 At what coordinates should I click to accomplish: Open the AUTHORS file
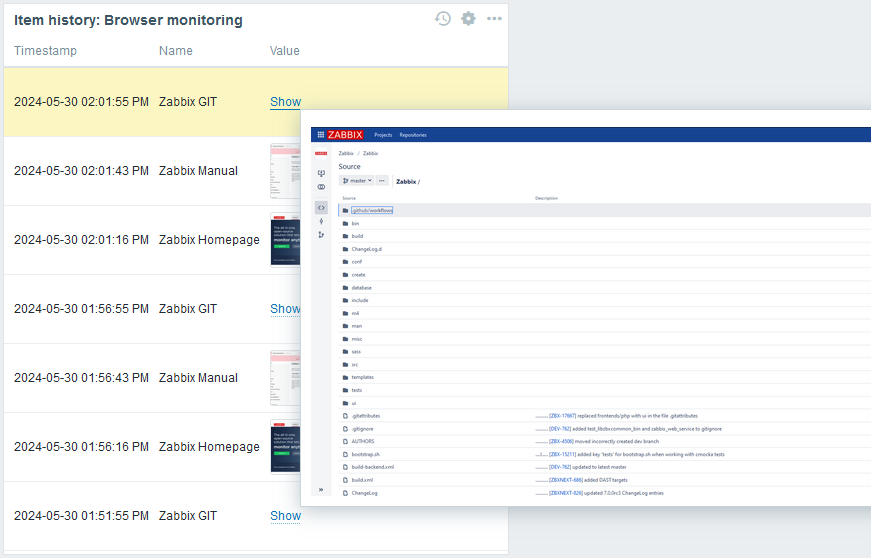pos(363,441)
